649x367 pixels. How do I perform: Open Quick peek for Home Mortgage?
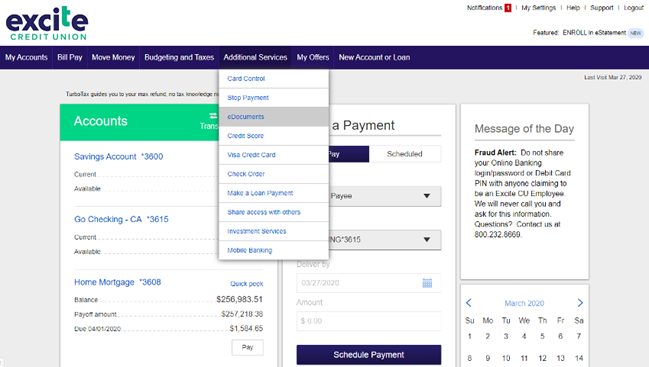(247, 284)
